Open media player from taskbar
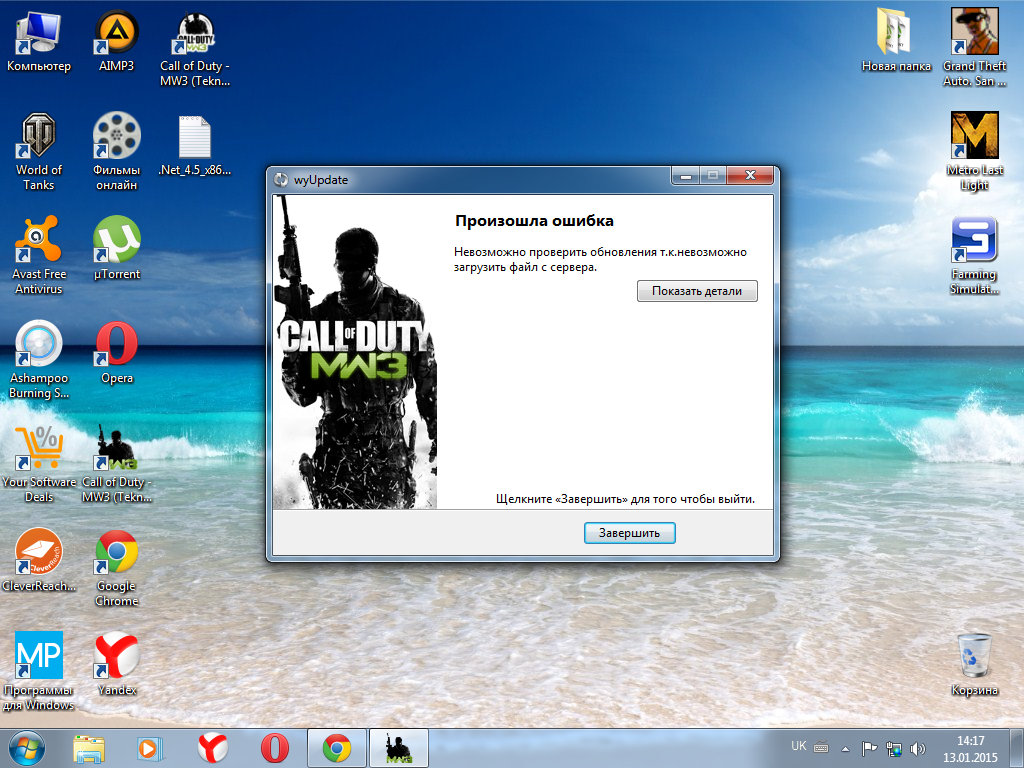 pos(150,749)
